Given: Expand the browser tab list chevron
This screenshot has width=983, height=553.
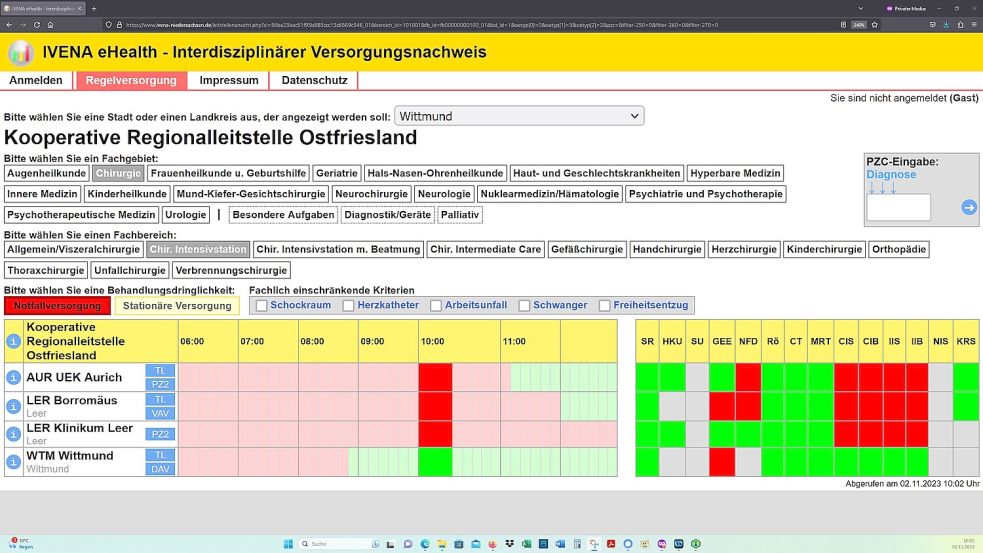Looking at the screenshot, I should pyautogui.click(x=860, y=9).
